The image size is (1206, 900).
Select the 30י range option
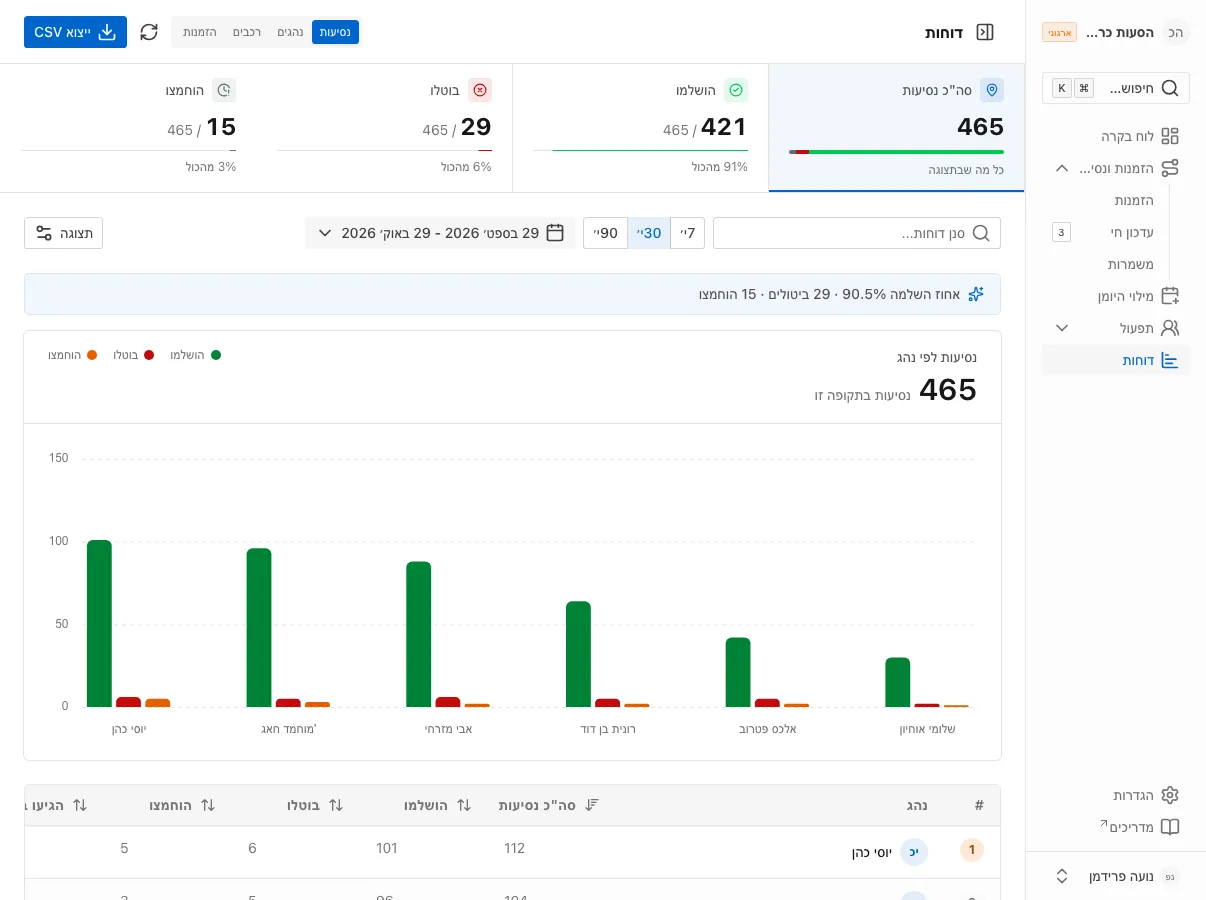point(649,233)
